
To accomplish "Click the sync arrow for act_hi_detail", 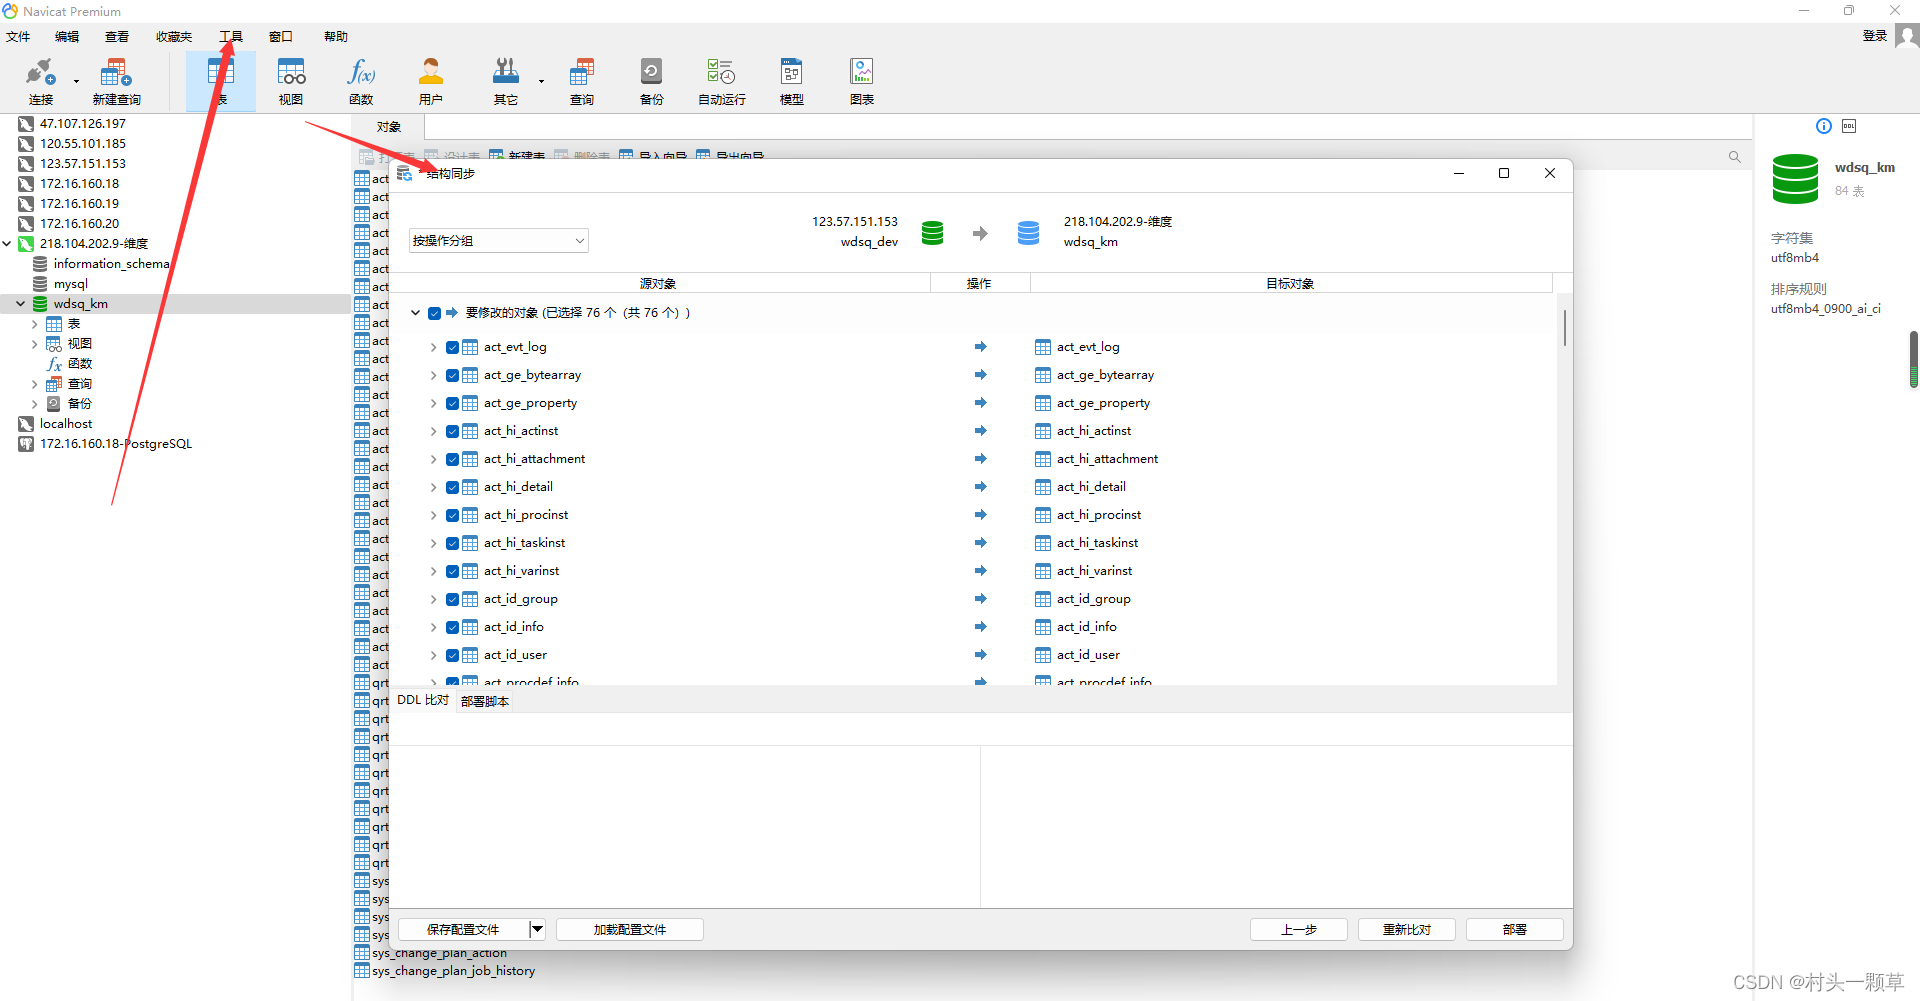I will [981, 487].
